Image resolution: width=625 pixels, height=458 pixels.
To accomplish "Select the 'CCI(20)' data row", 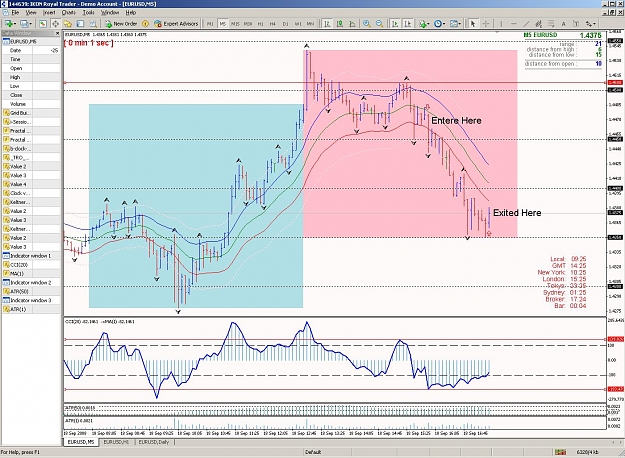I will [x=31, y=265].
